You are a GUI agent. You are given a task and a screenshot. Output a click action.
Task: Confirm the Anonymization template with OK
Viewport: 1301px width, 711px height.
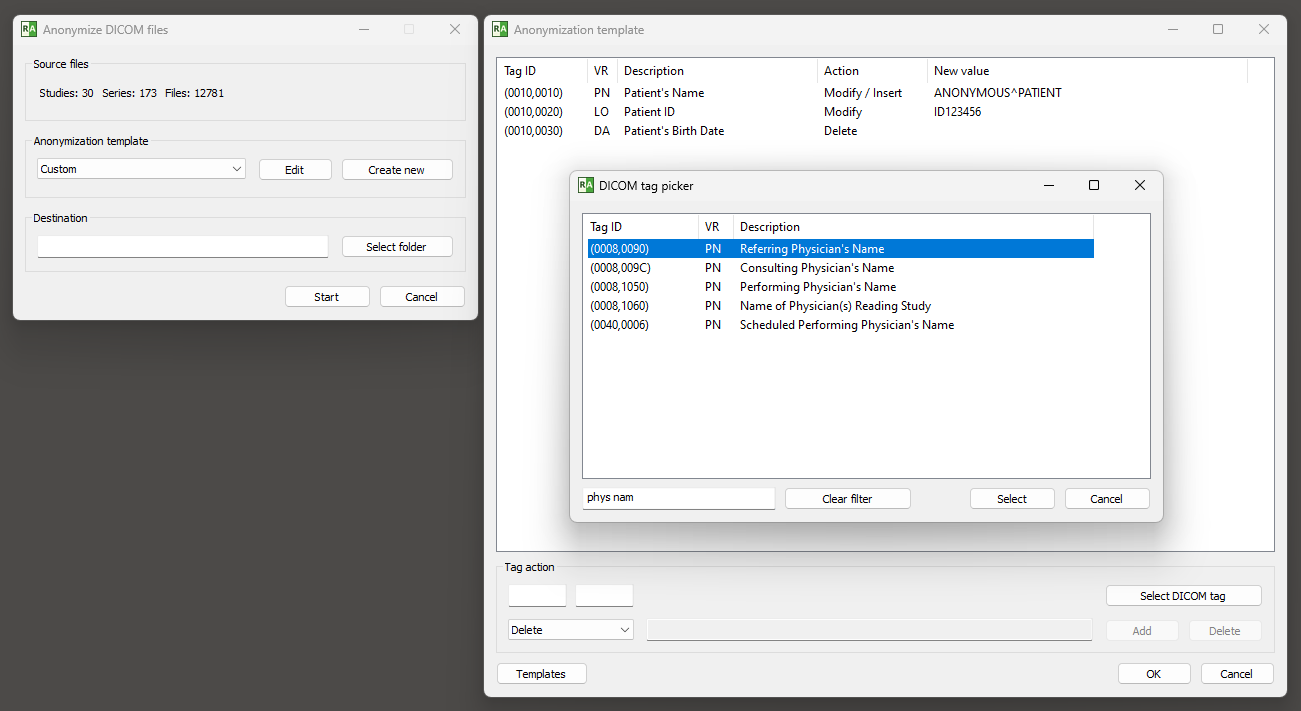point(1154,673)
